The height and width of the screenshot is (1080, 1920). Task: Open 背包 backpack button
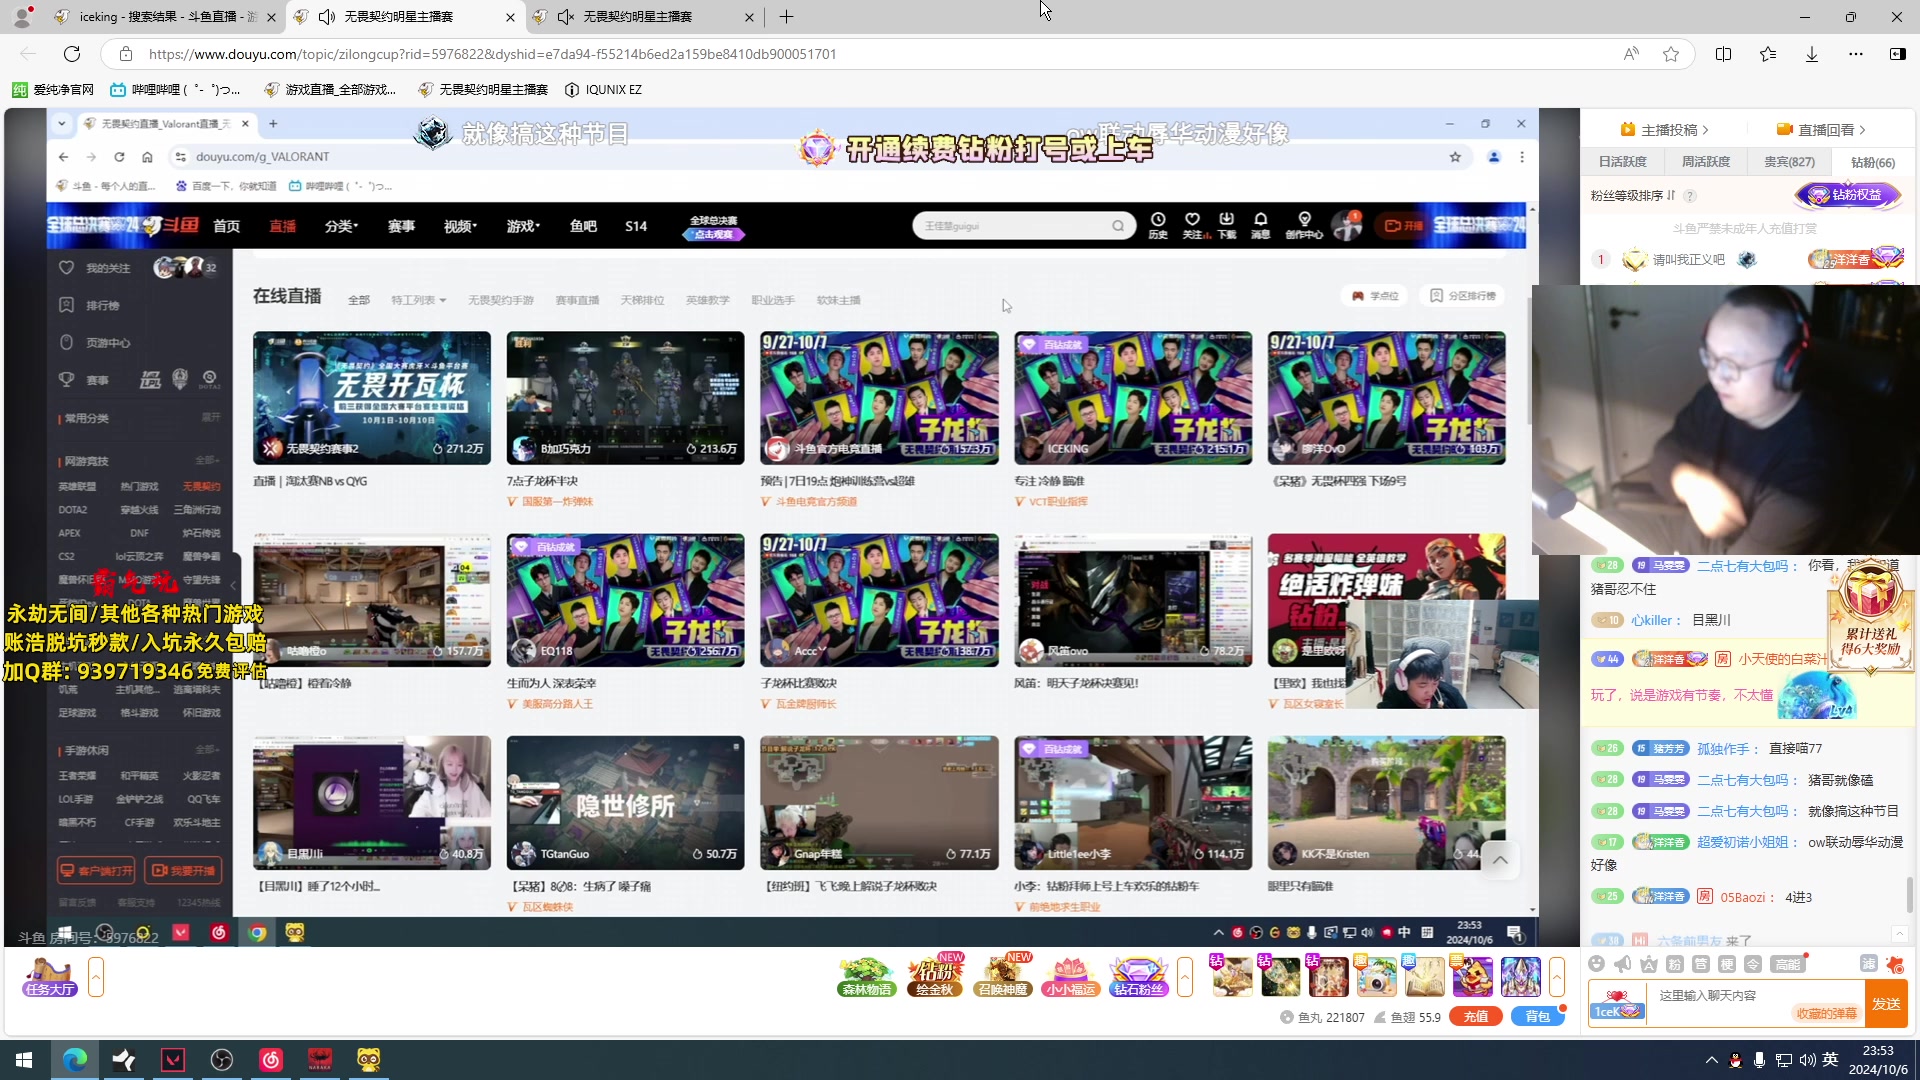pyautogui.click(x=1537, y=1017)
